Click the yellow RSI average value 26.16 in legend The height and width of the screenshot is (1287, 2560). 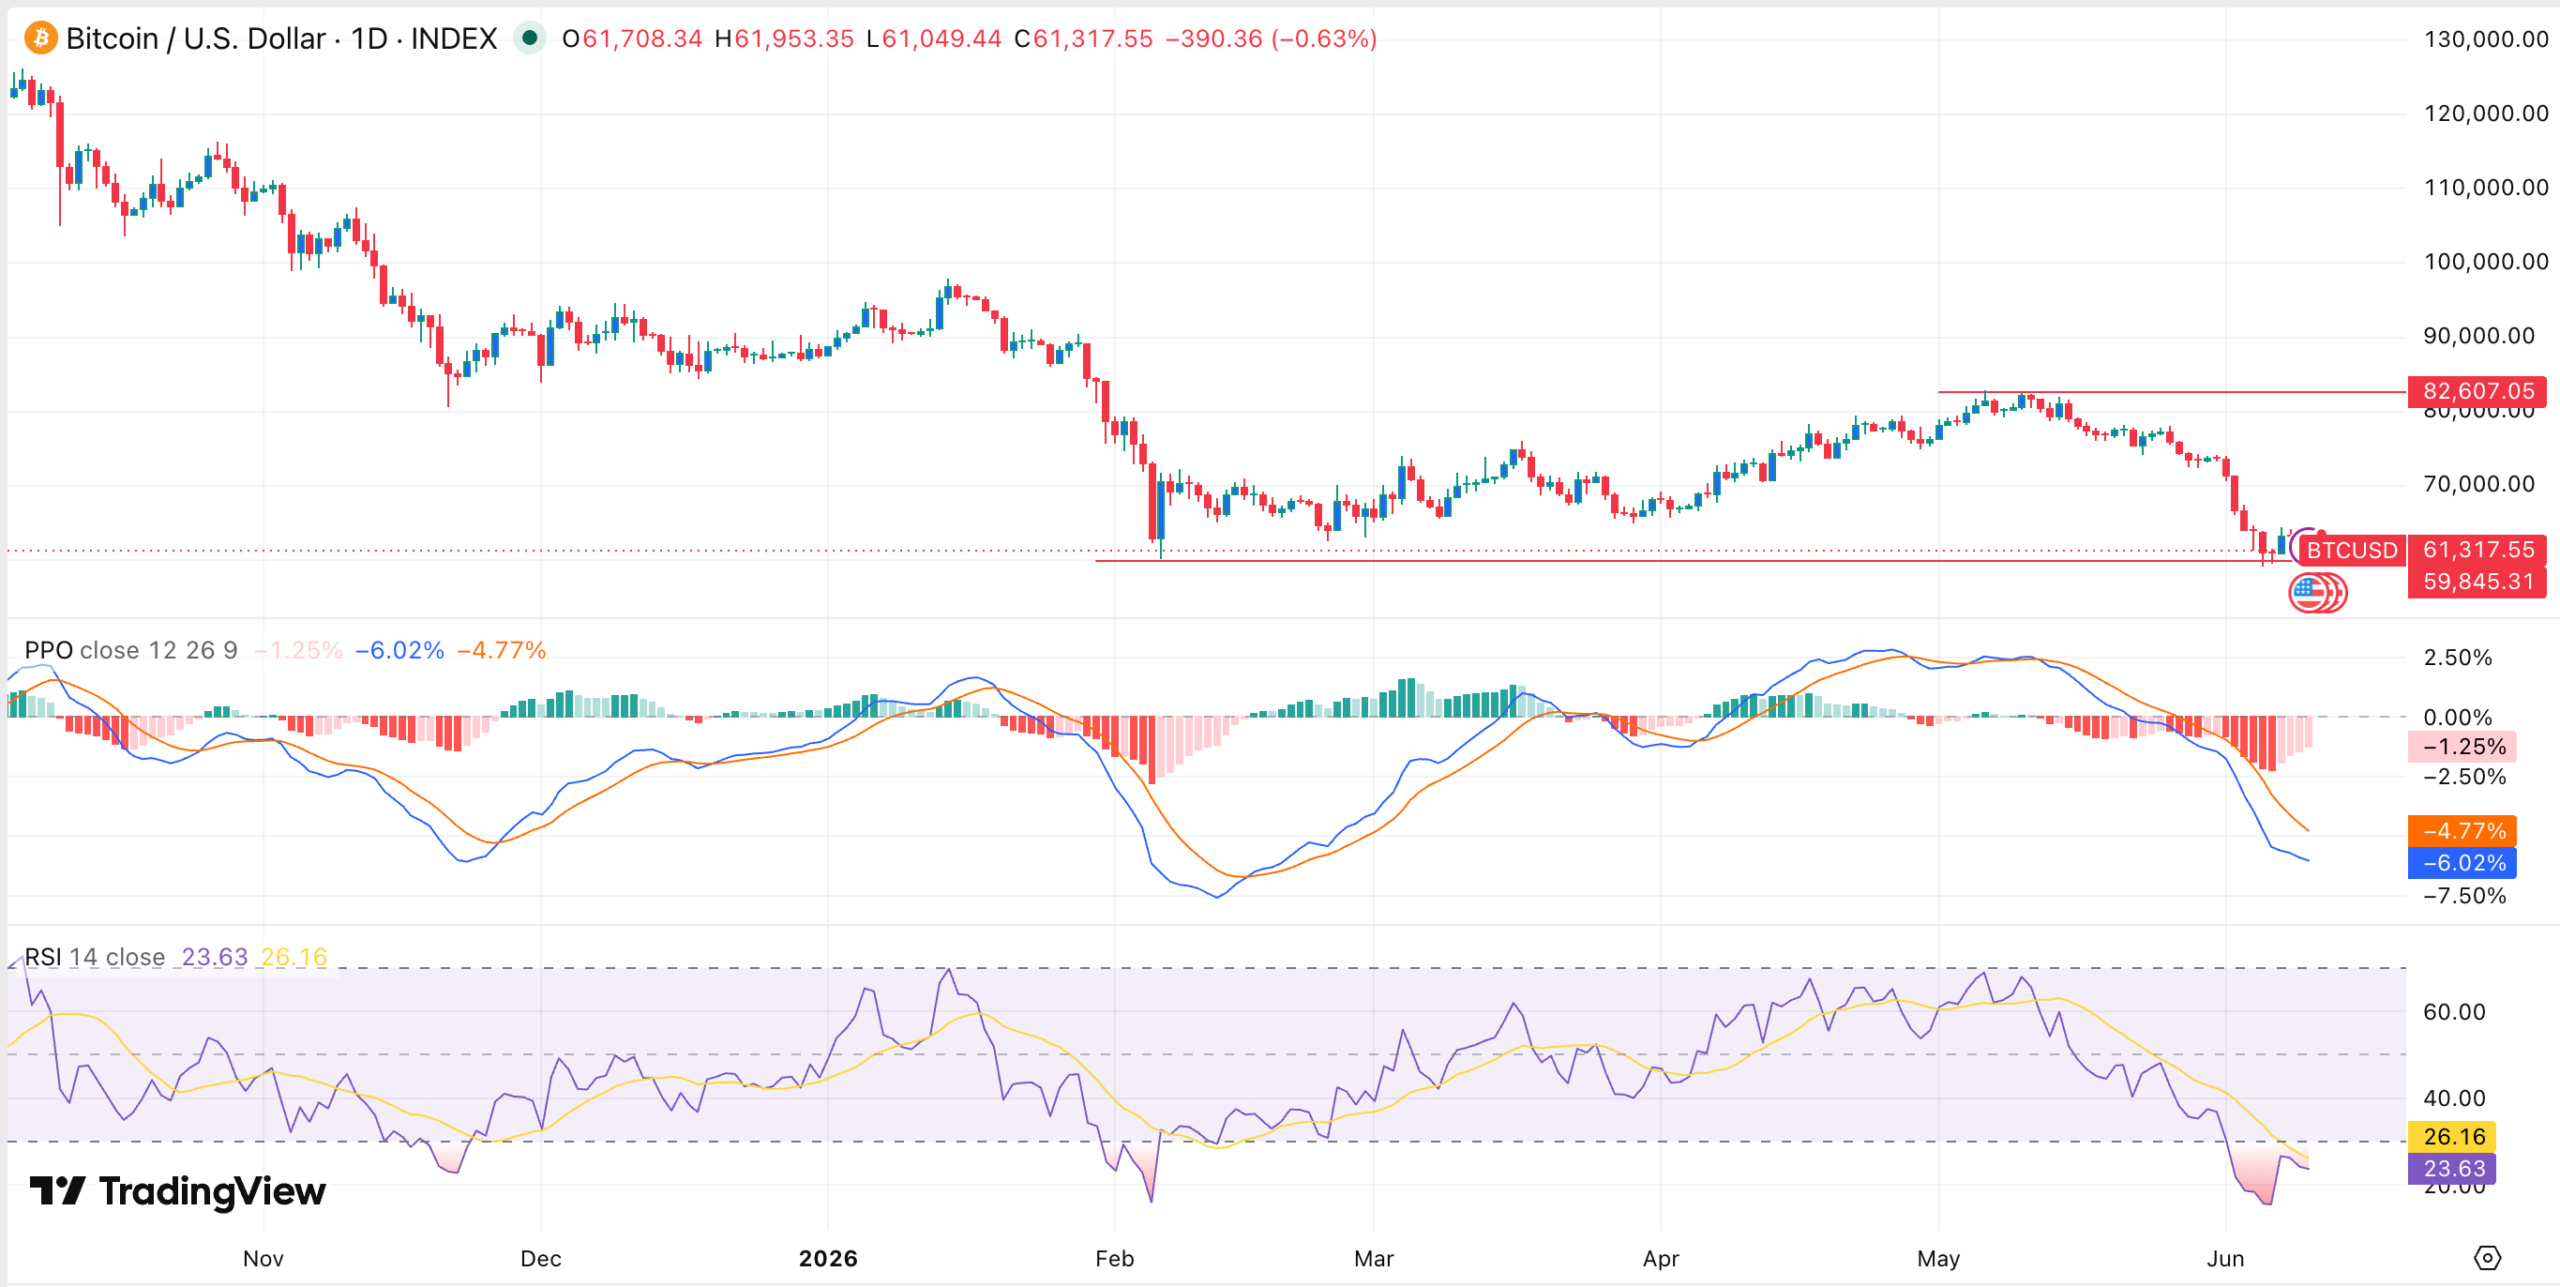pyautogui.click(x=294, y=957)
